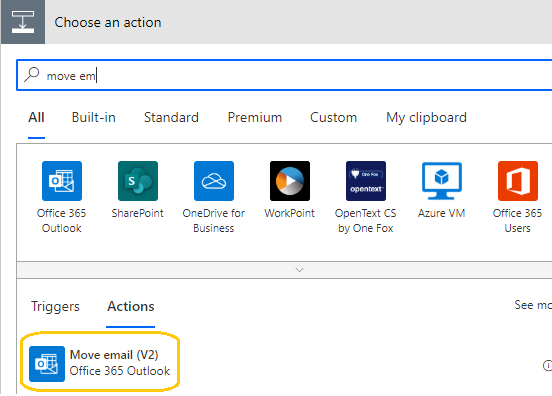Click the OpenText CS by One Fox label

pyautogui.click(x=366, y=221)
